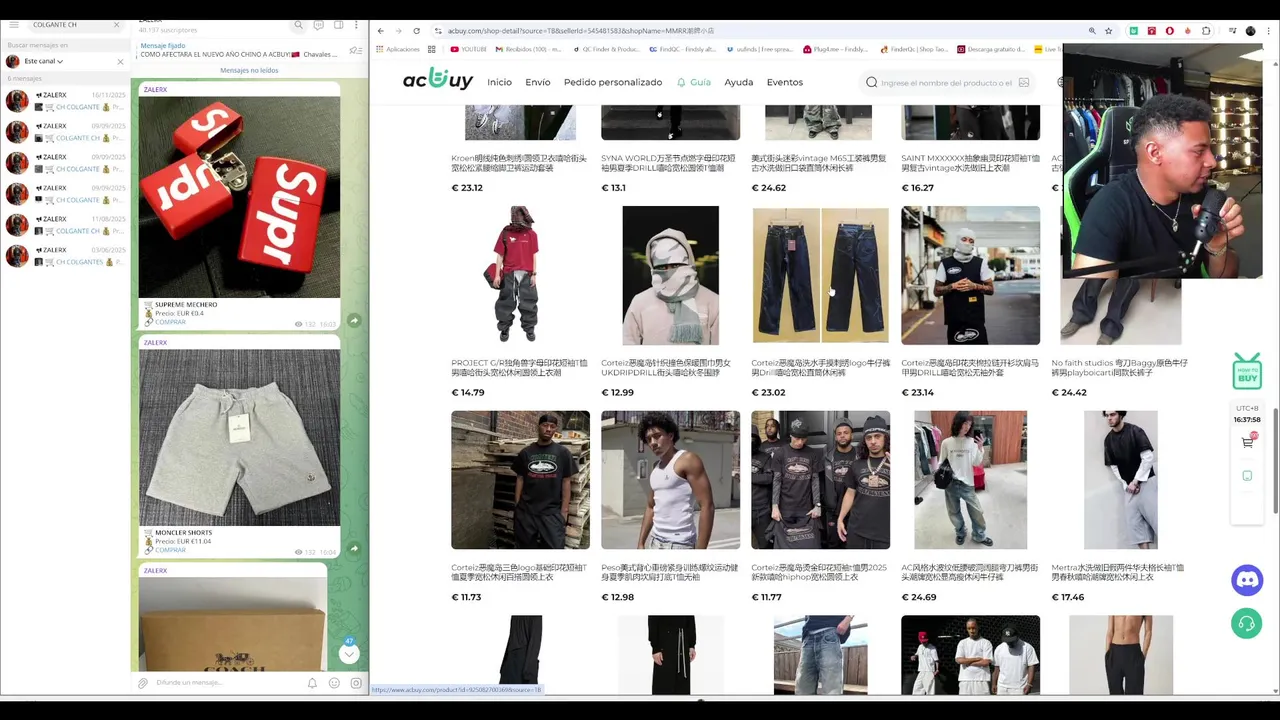
Task: Forward the Supreme Mechero post
Action: pos(354,320)
